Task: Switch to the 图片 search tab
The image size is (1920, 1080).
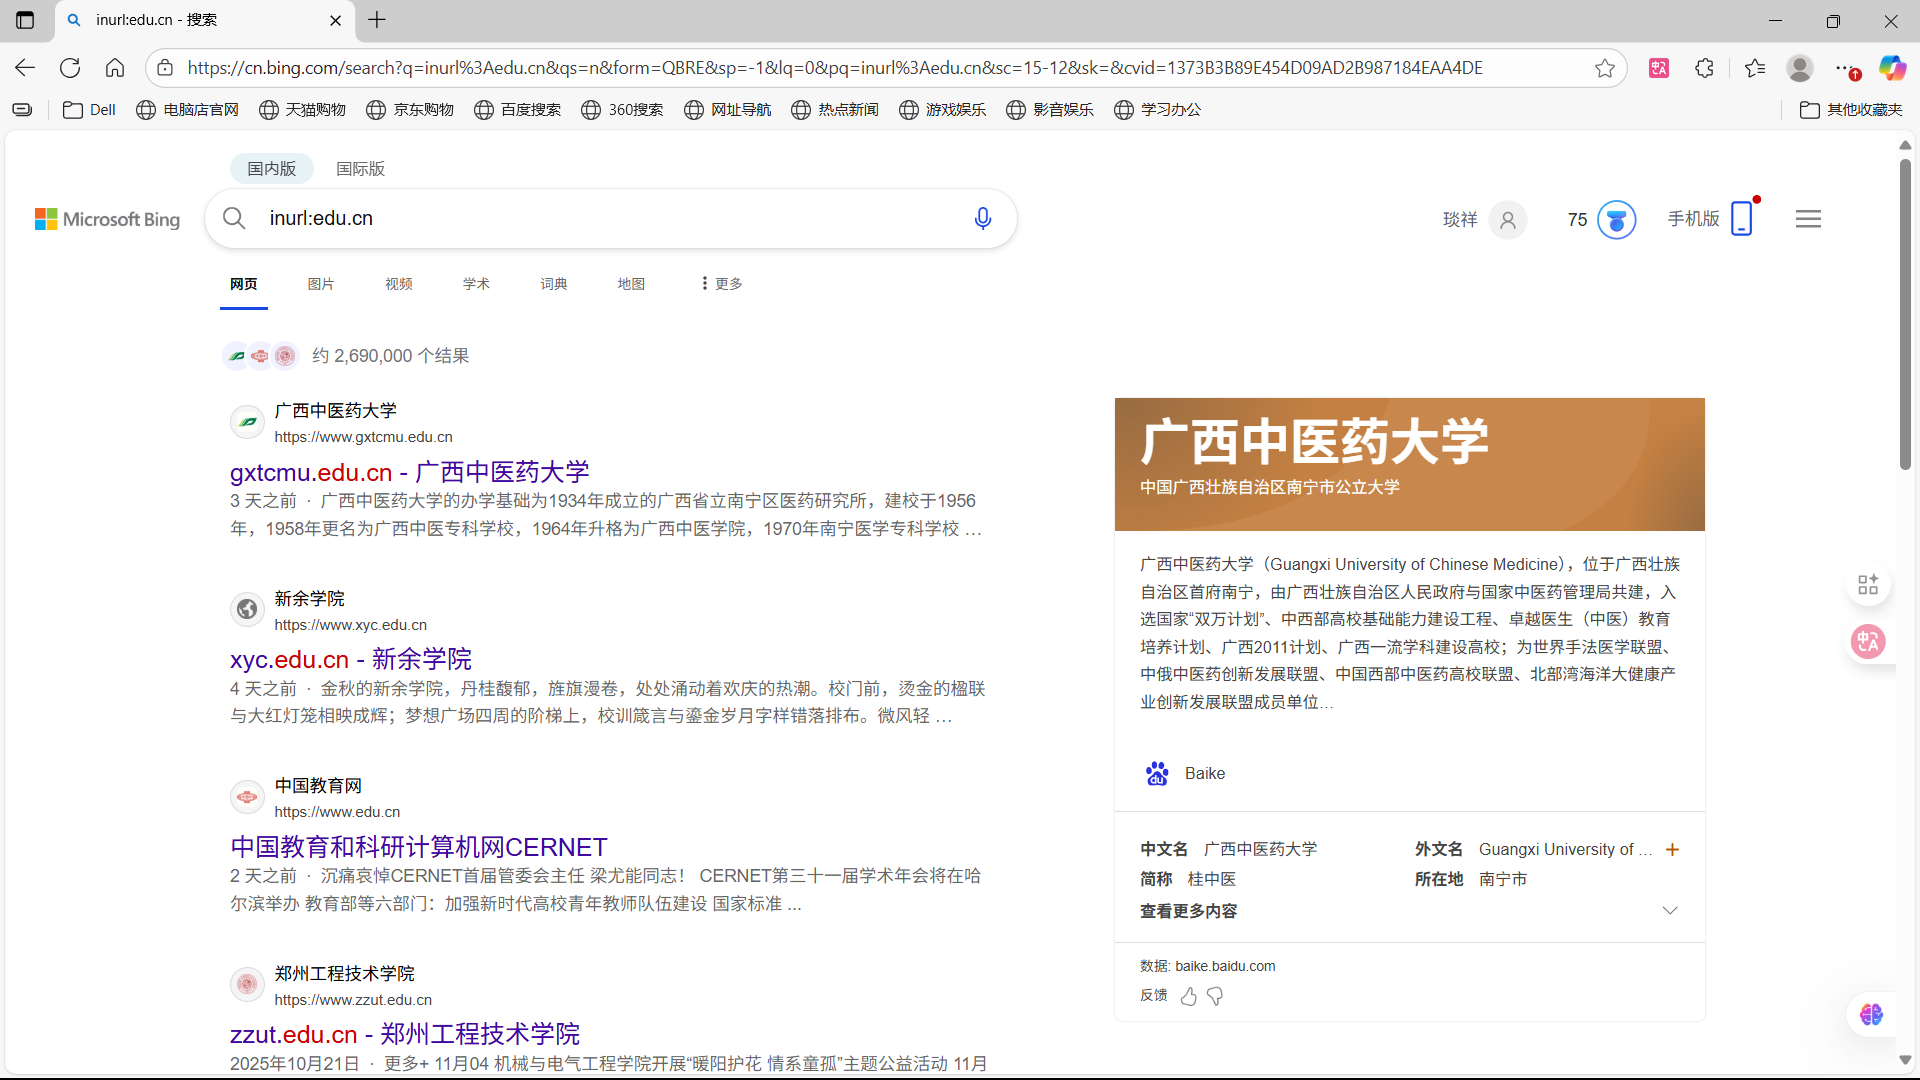Action: pyautogui.click(x=321, y=283)
